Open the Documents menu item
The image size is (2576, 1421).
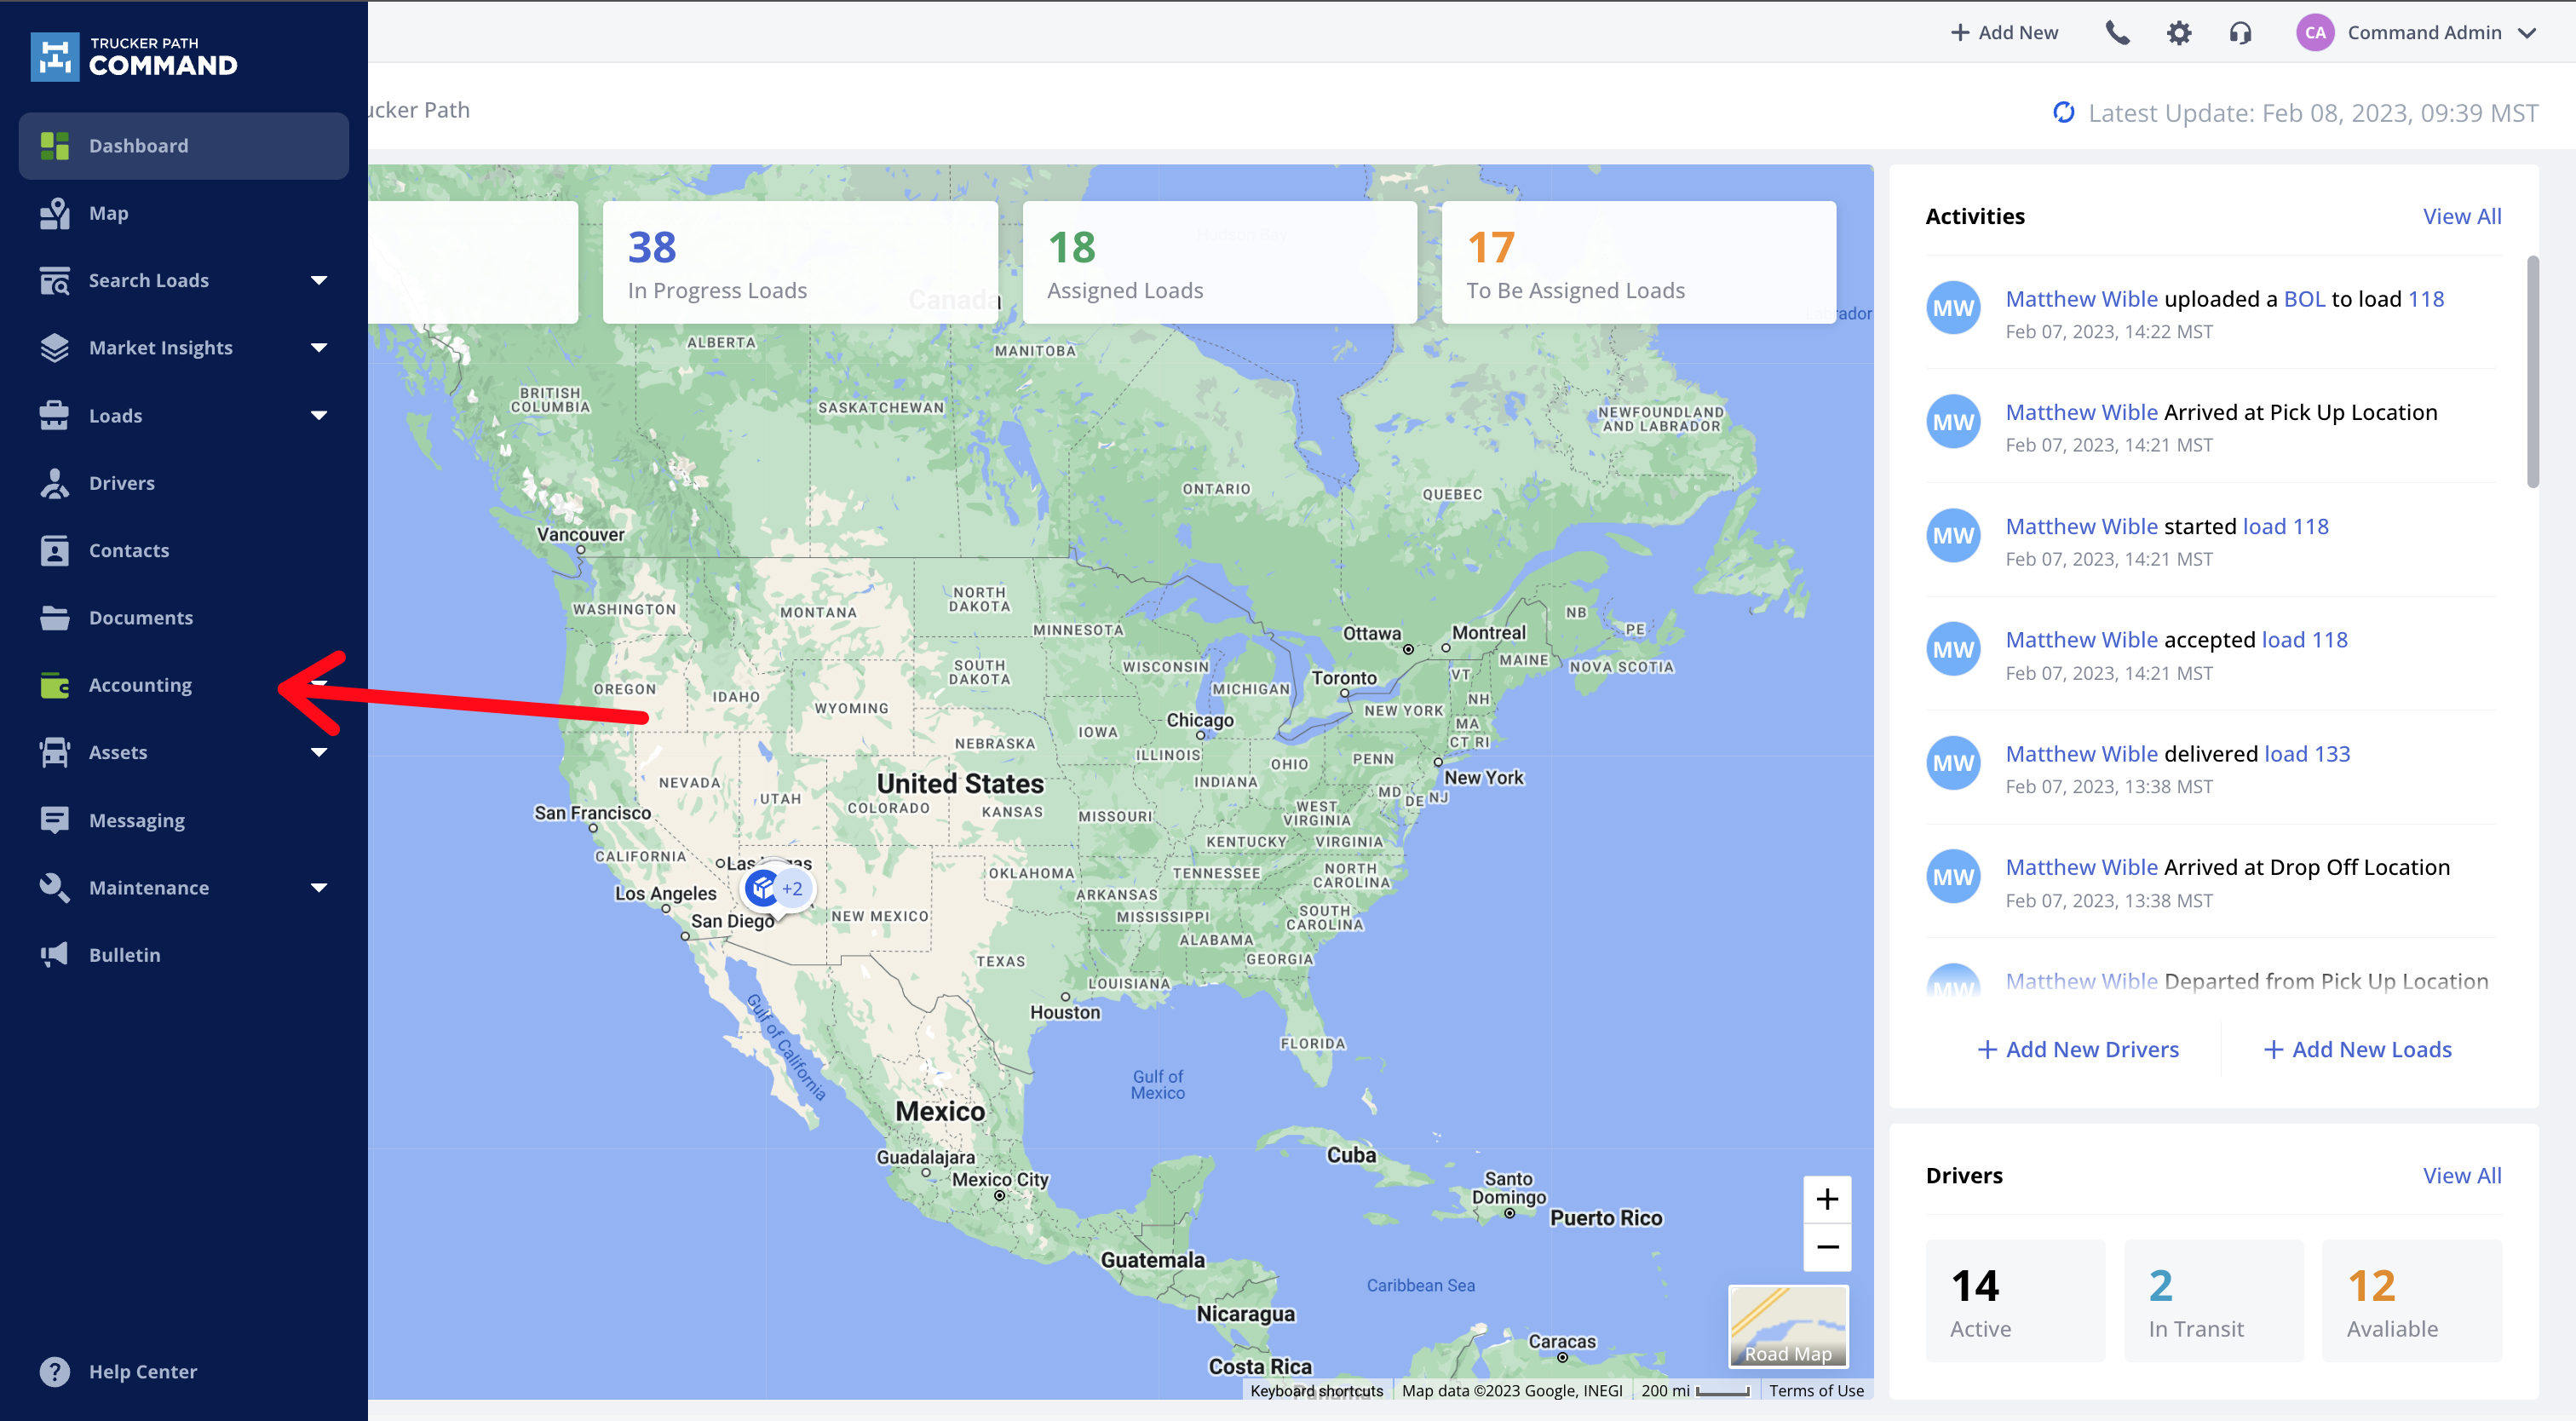pyautogui.click(x=184, y=618)
